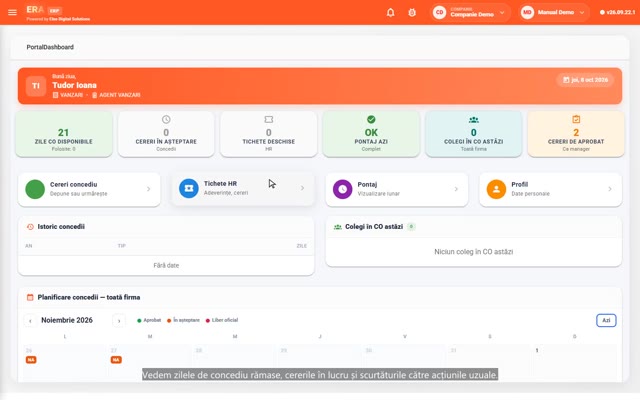Open the Tichete HR shortcut
640x400 pixels.
coord(243,189)
